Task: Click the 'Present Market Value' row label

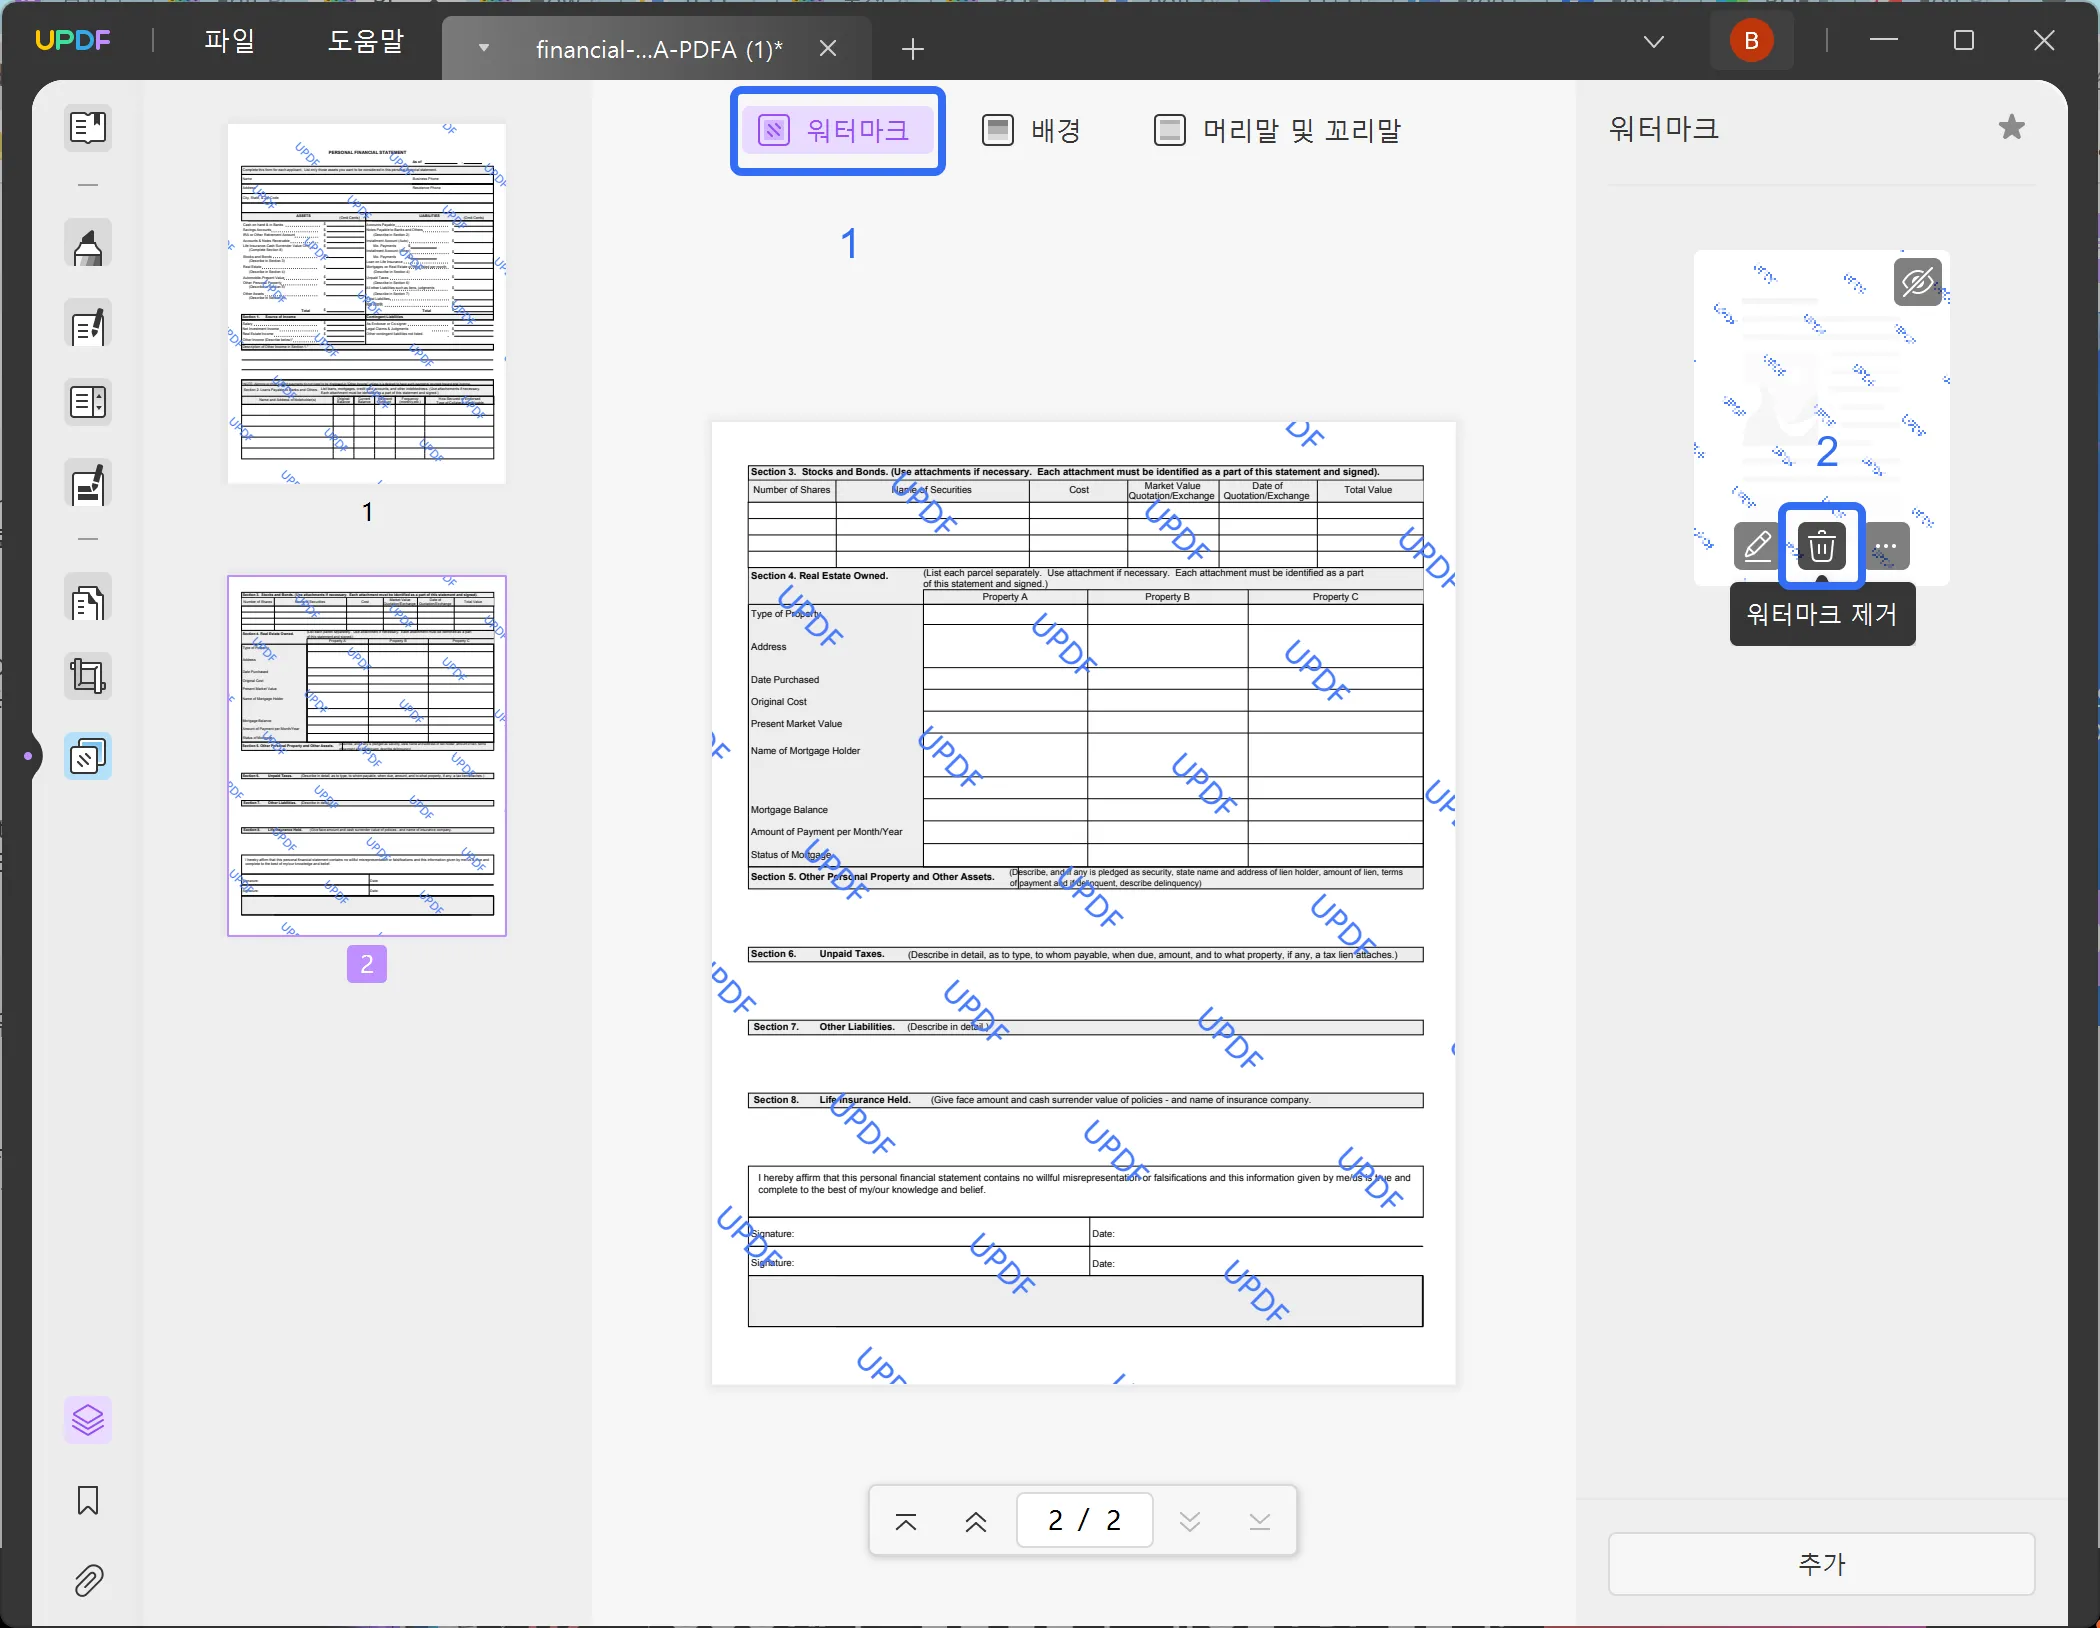Action: click(796, 724)
